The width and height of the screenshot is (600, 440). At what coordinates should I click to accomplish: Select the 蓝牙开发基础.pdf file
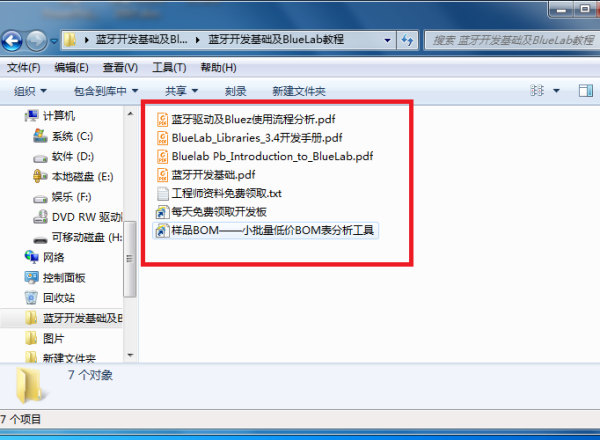coord(206,175)
